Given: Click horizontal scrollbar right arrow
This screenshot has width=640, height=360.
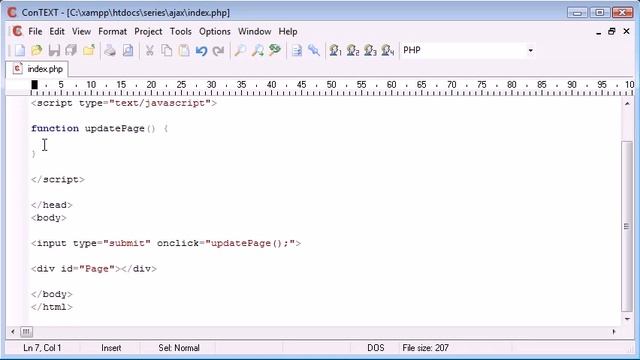Looking at the screenshot, I should tap(614, 331).
